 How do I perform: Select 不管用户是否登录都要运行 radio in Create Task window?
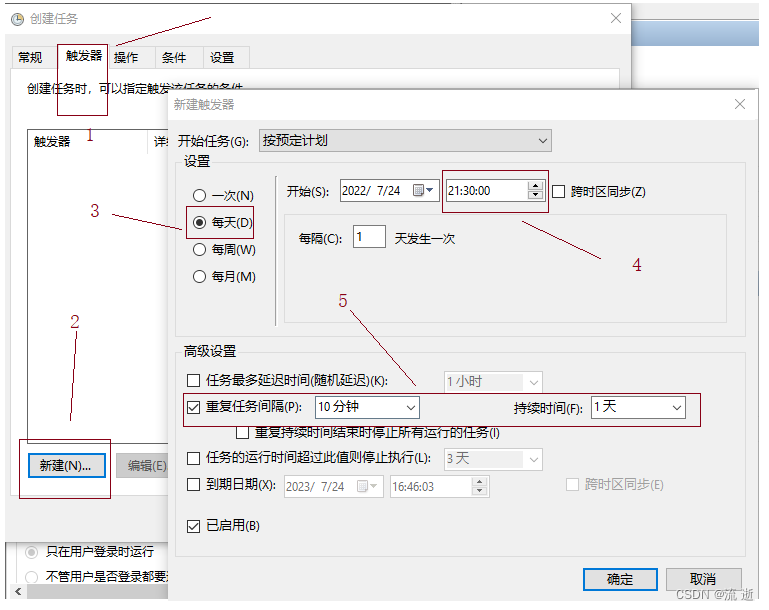coord(31,577)
